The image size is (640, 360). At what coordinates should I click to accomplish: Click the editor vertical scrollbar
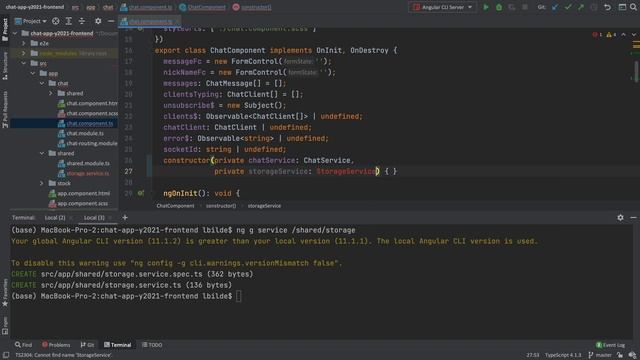[x=636, y=71]
